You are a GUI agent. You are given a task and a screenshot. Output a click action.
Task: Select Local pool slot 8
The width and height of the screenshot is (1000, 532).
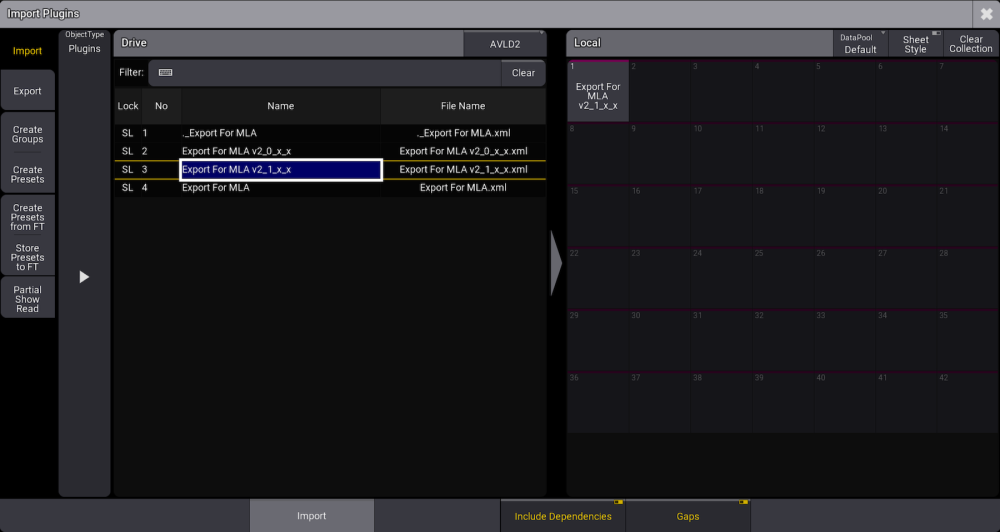click(x=598, y=154)
